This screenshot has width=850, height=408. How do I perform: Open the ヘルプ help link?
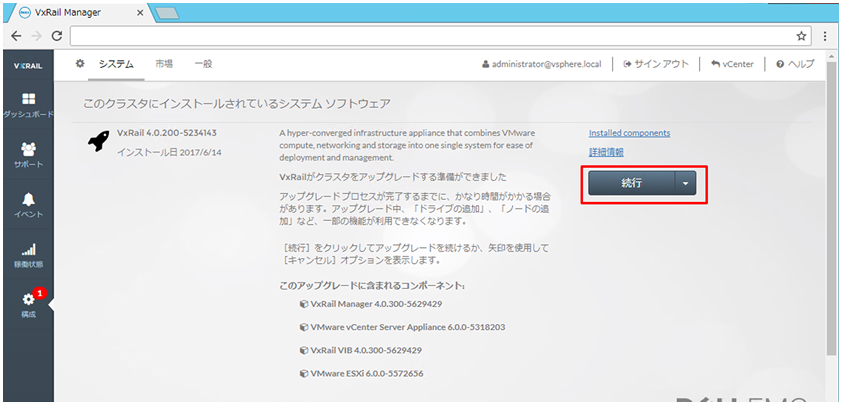(x=795, y=64)
